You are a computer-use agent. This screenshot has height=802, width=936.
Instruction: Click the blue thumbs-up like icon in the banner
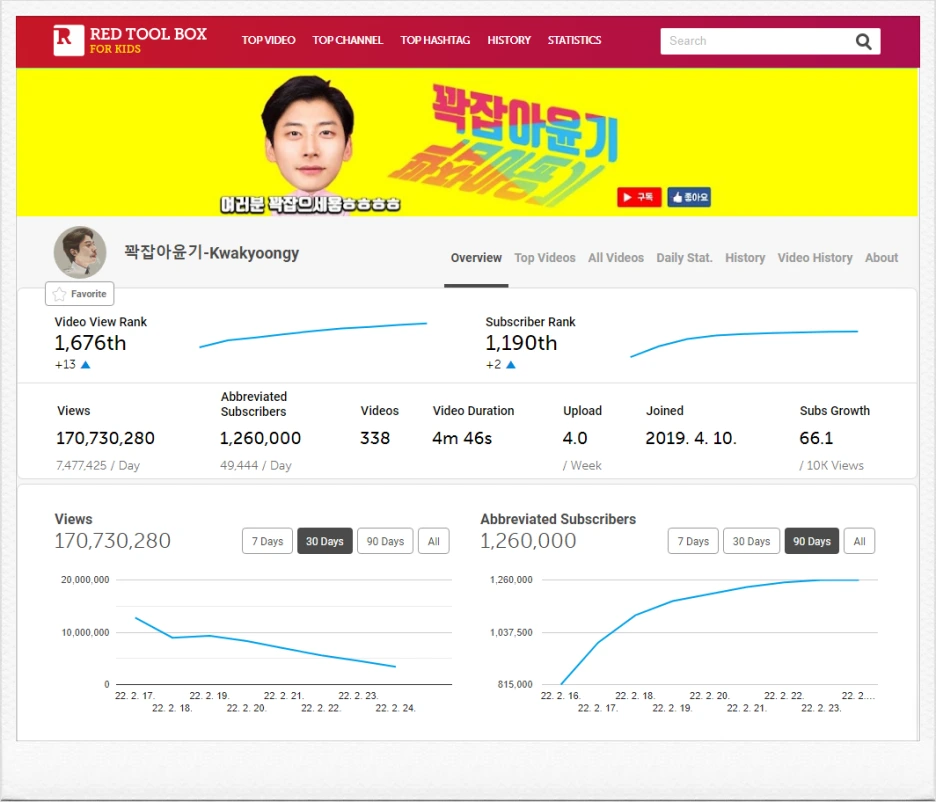[689, 197]
